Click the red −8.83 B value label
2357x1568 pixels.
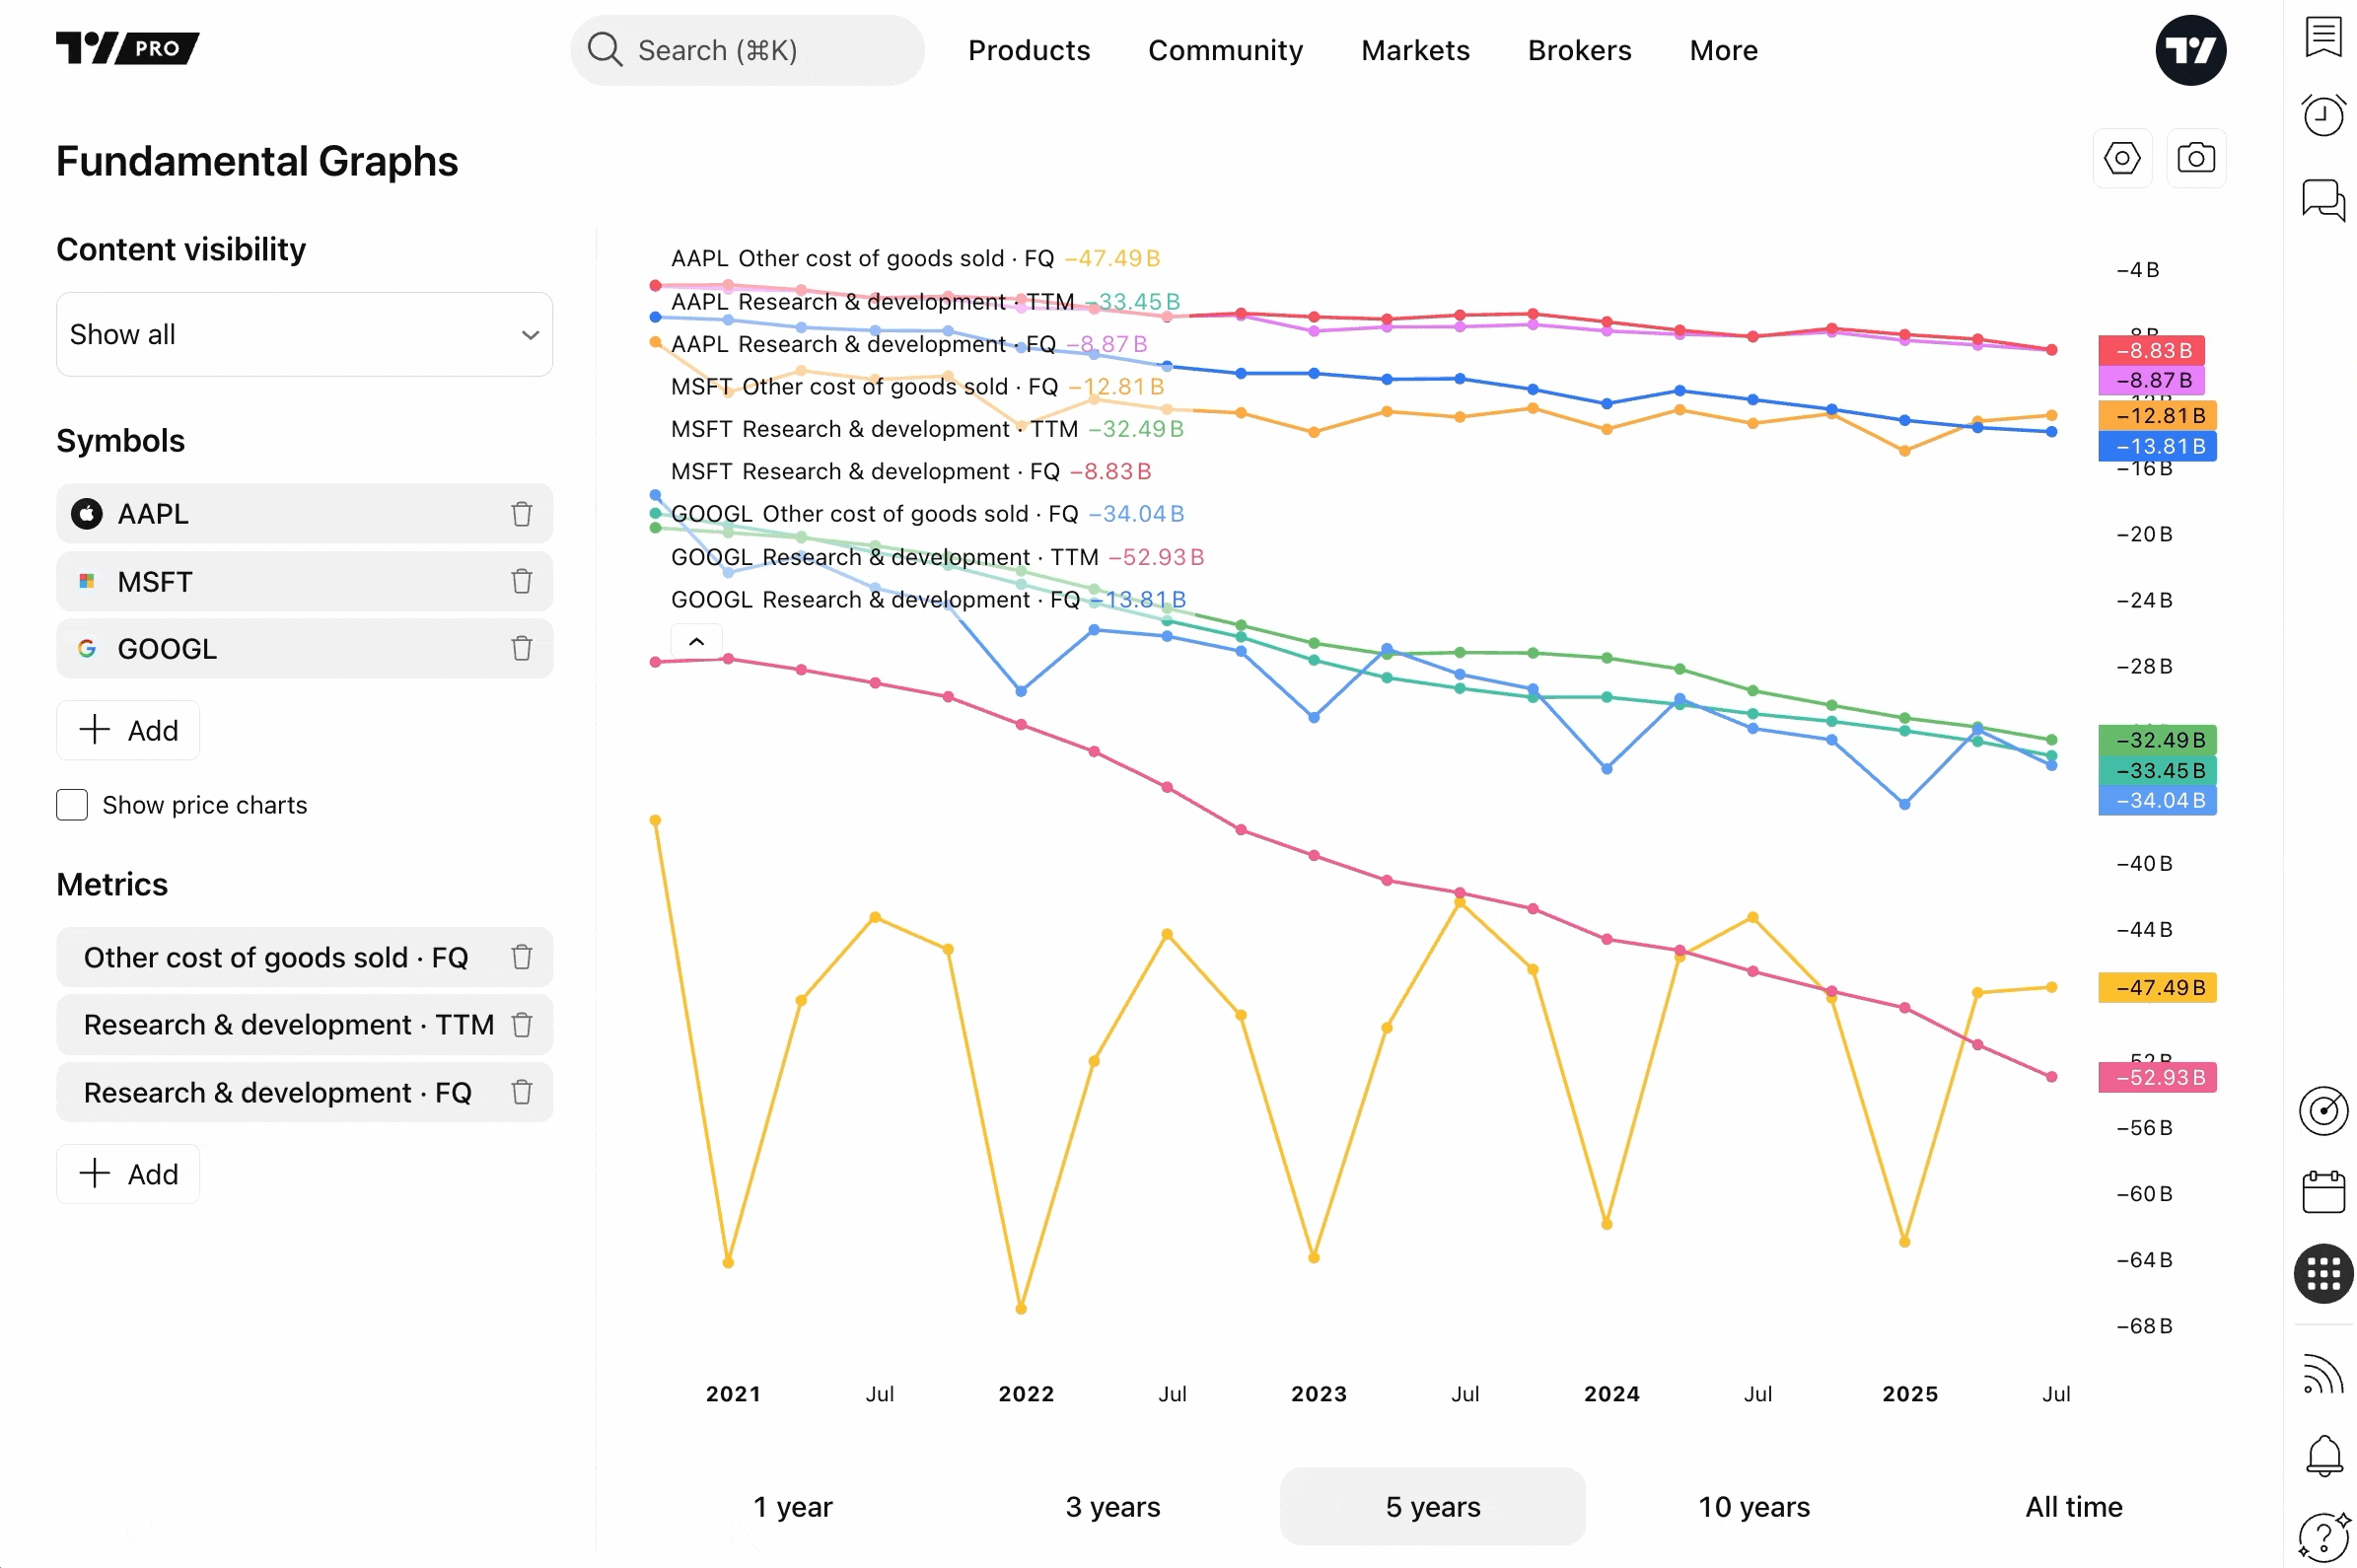pyautogui.click(x=2150, y=350)
